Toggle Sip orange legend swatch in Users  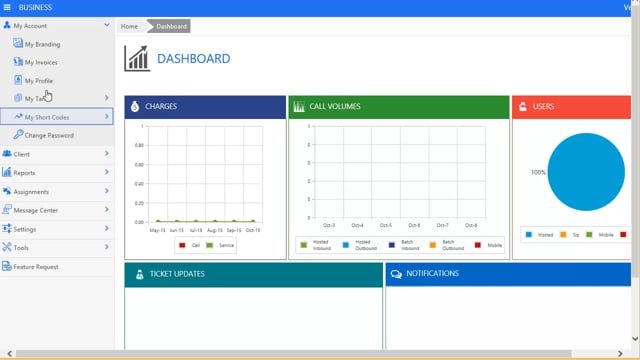563,235
